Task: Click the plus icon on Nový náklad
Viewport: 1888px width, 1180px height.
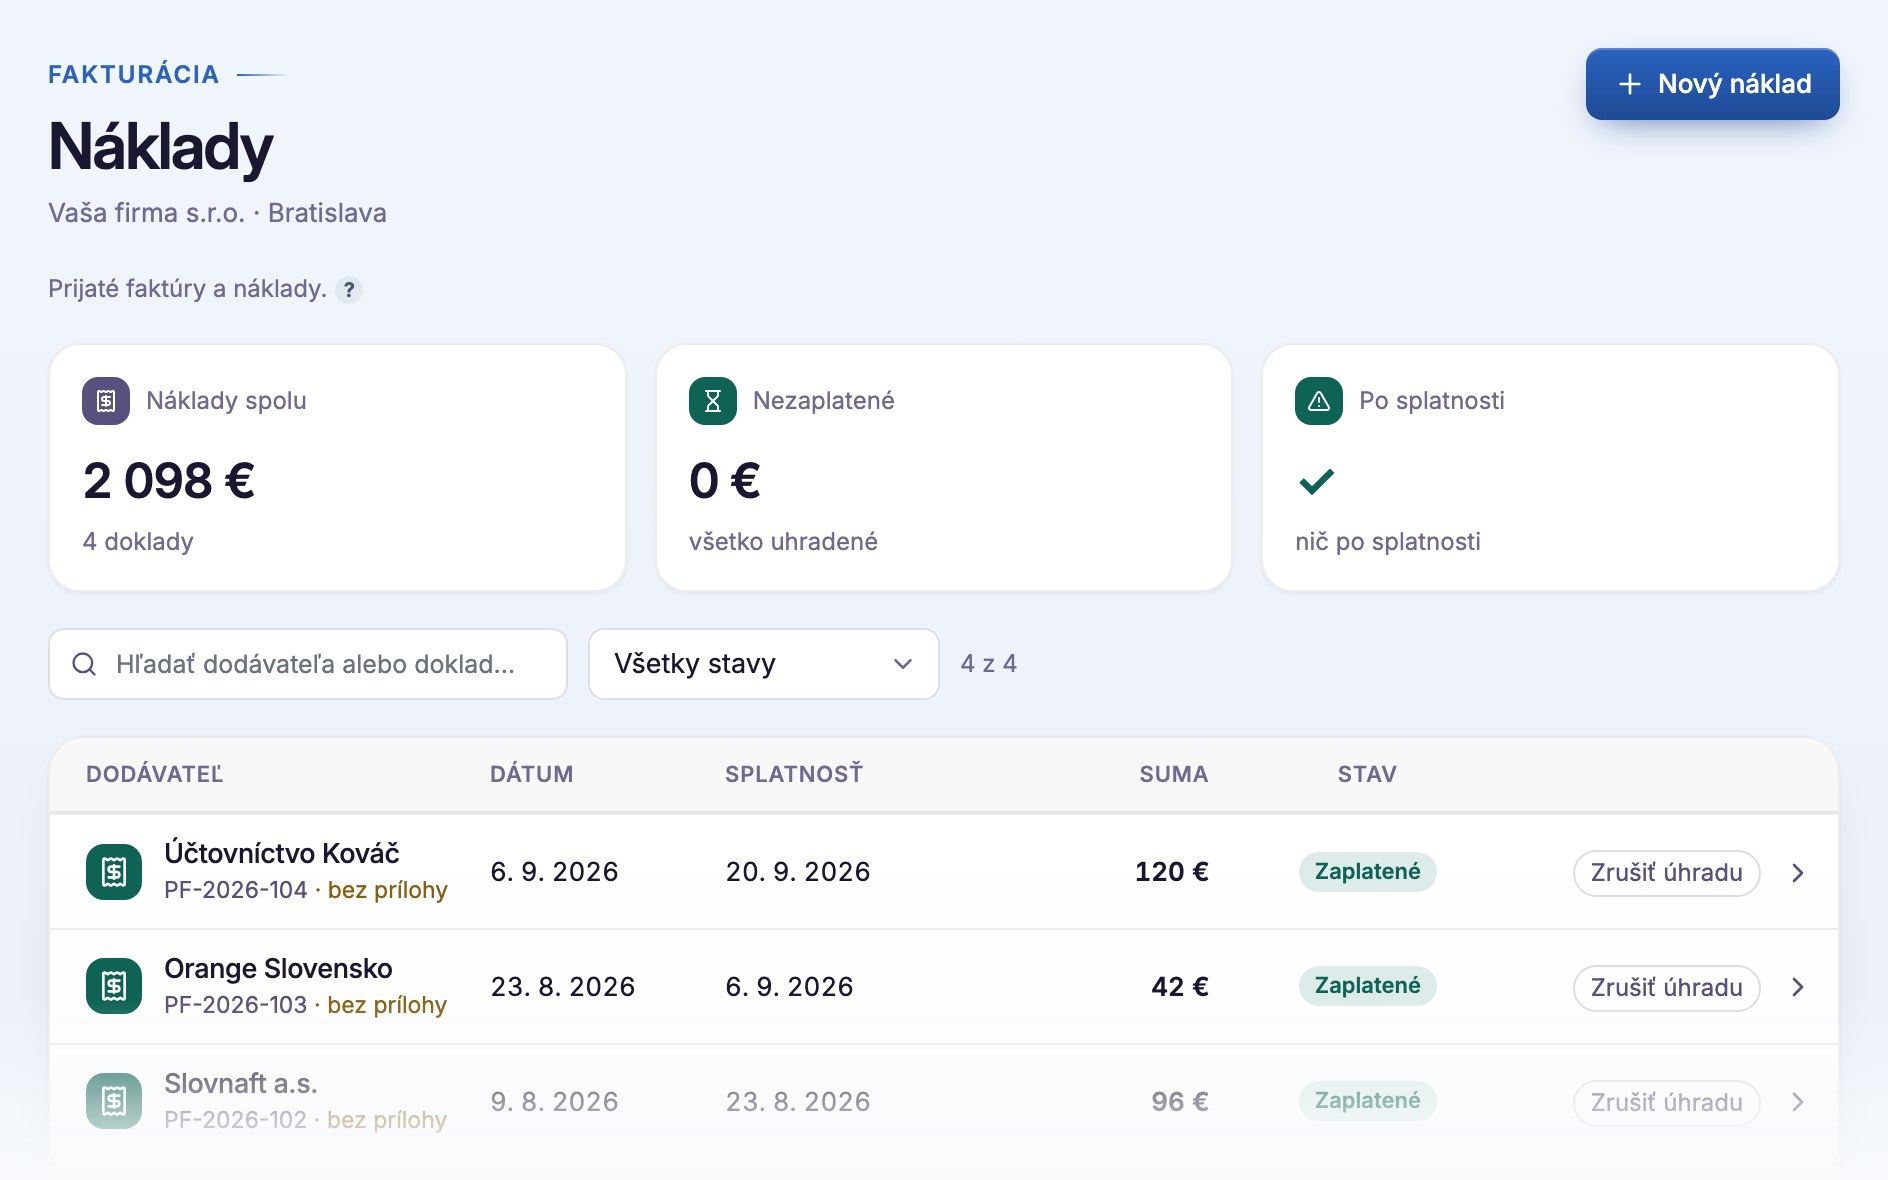Action: 1630,84
